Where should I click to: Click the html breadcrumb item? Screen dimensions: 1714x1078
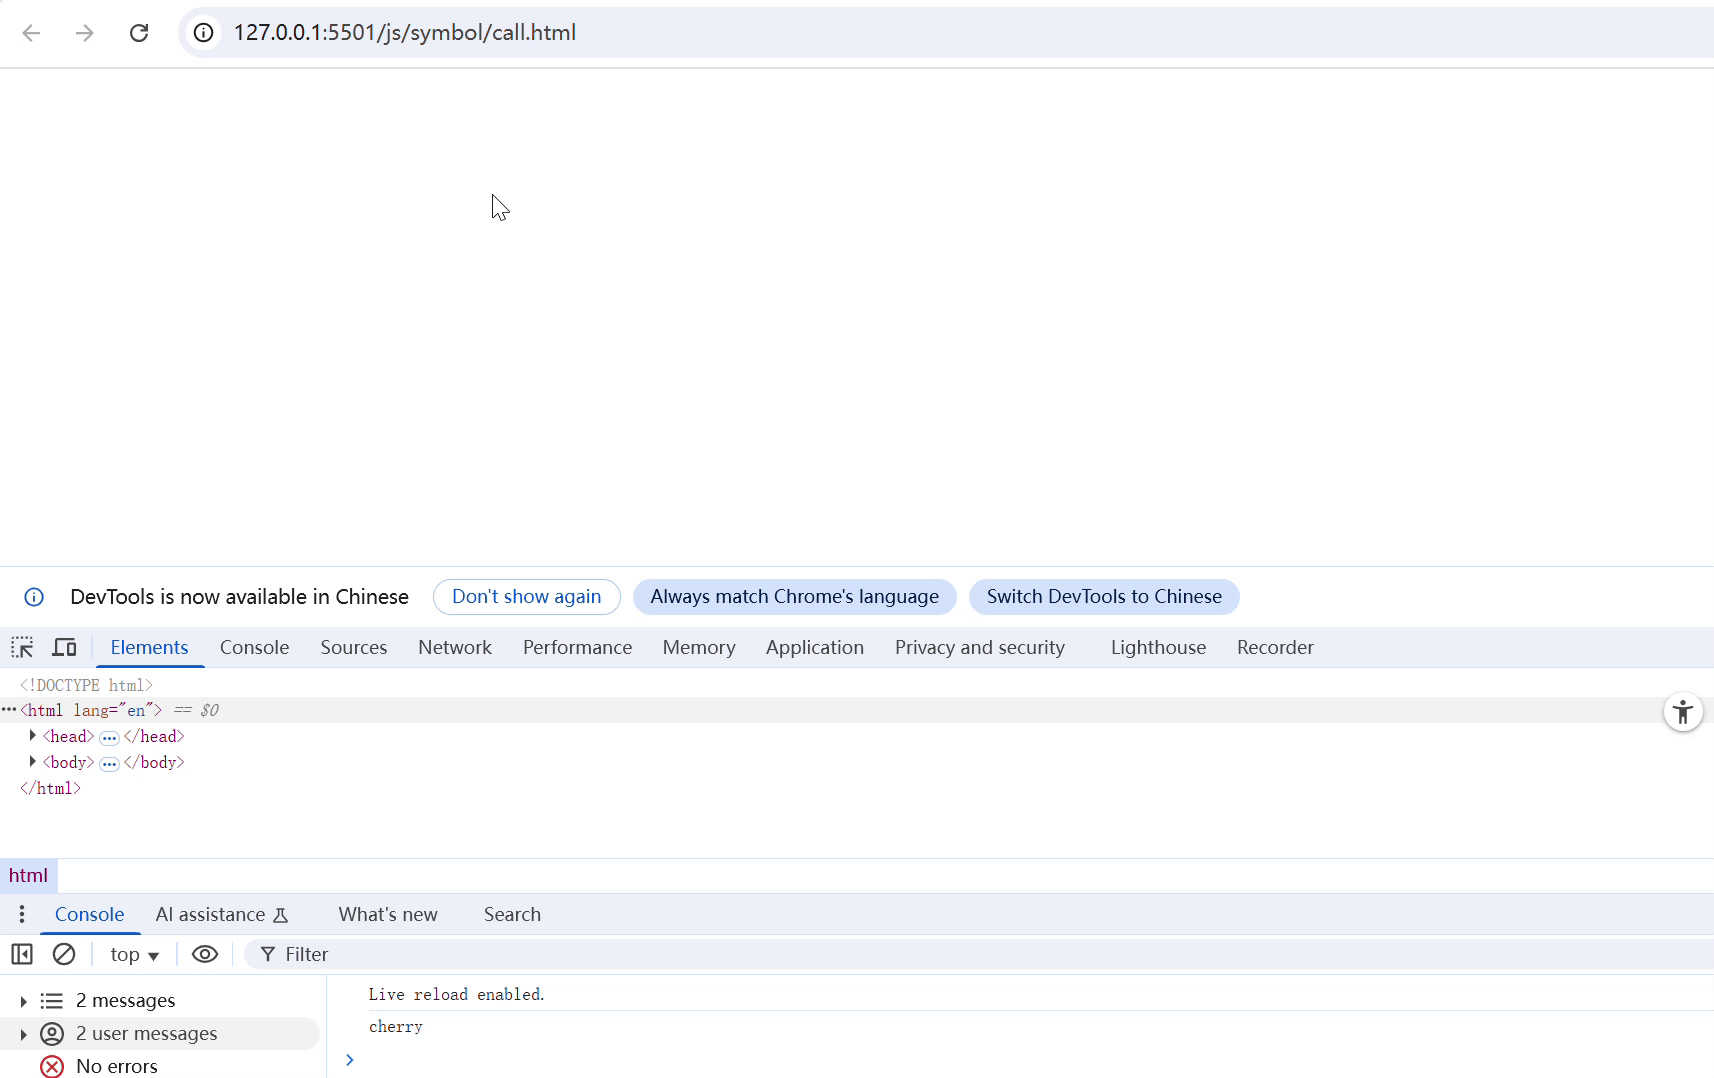pos(28,876)
